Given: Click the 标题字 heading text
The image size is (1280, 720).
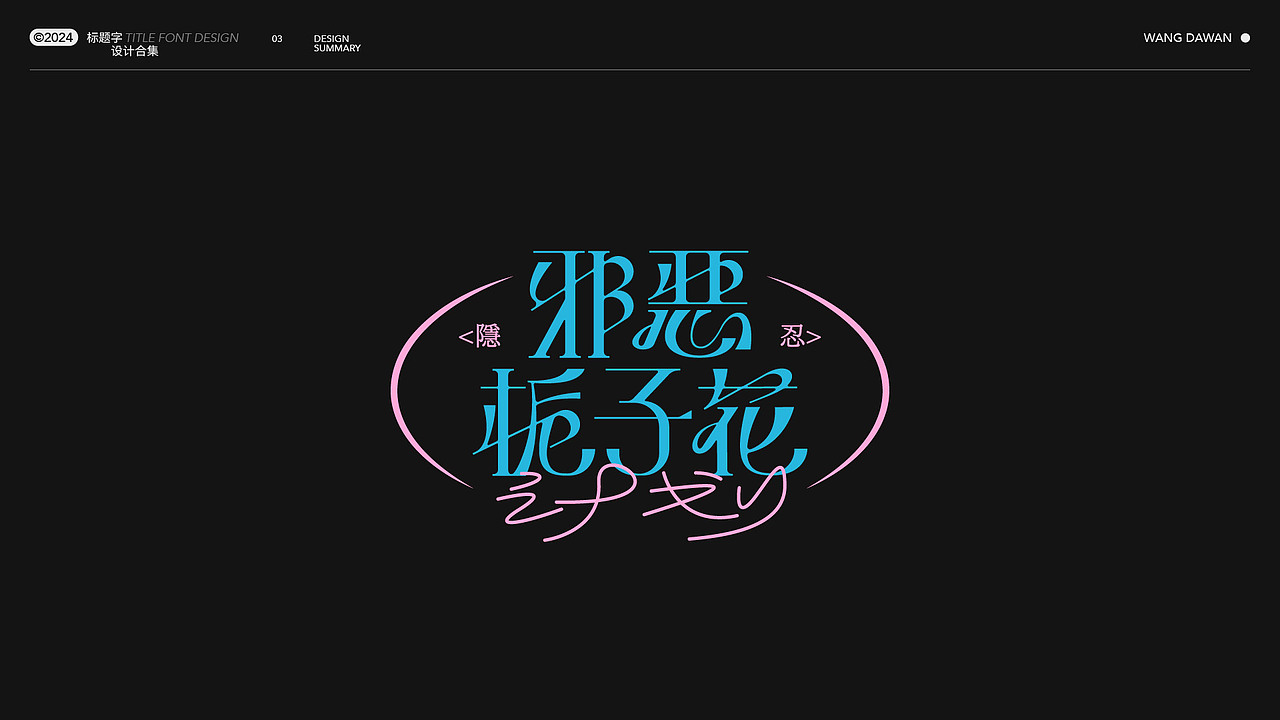Looking at the screenshot, I should pos(105,38).
